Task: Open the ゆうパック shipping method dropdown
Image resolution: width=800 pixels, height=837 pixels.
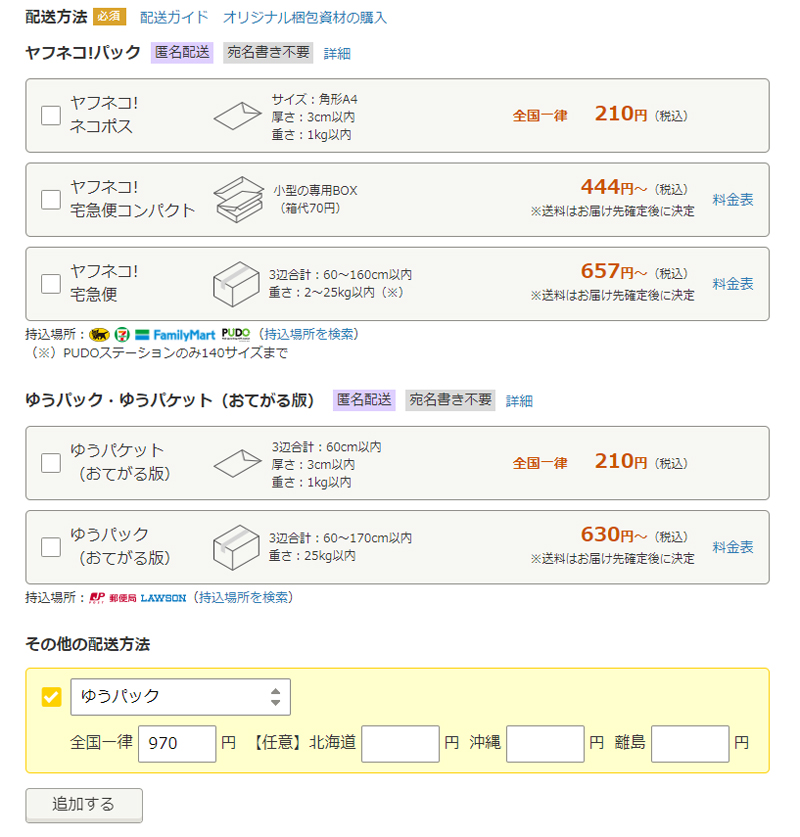Action: point(180,697)
